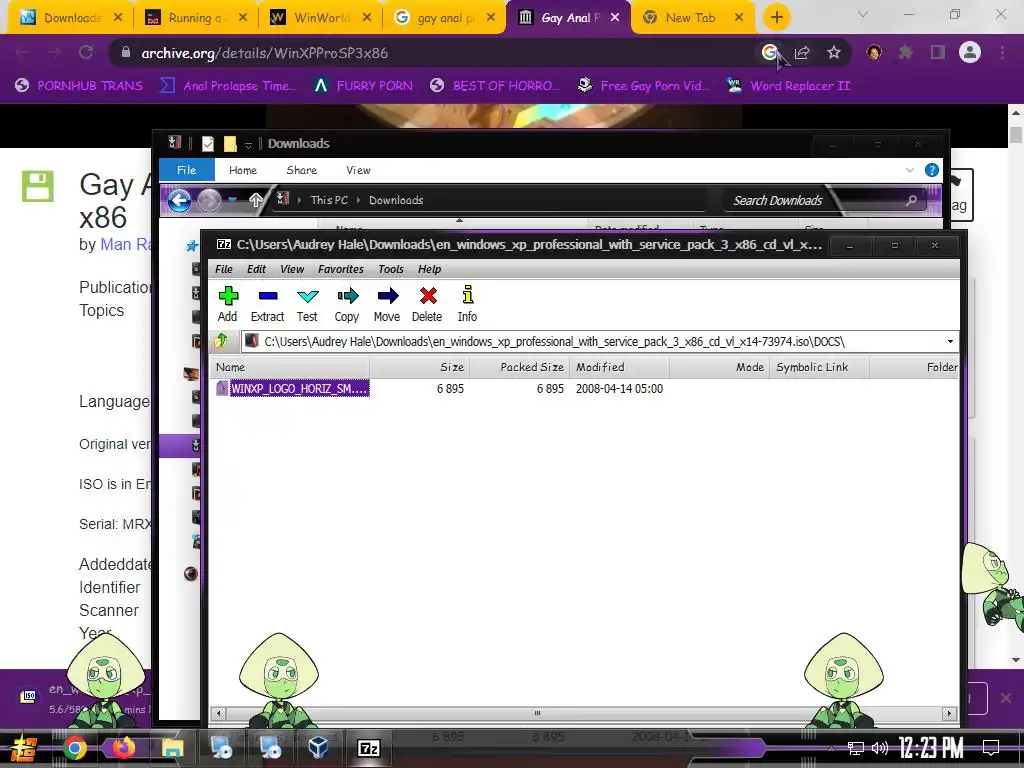Click the 7-Zip horizontal scrollbar right arrow
This screenshot has width=1024, height=768.
(949, 713)
